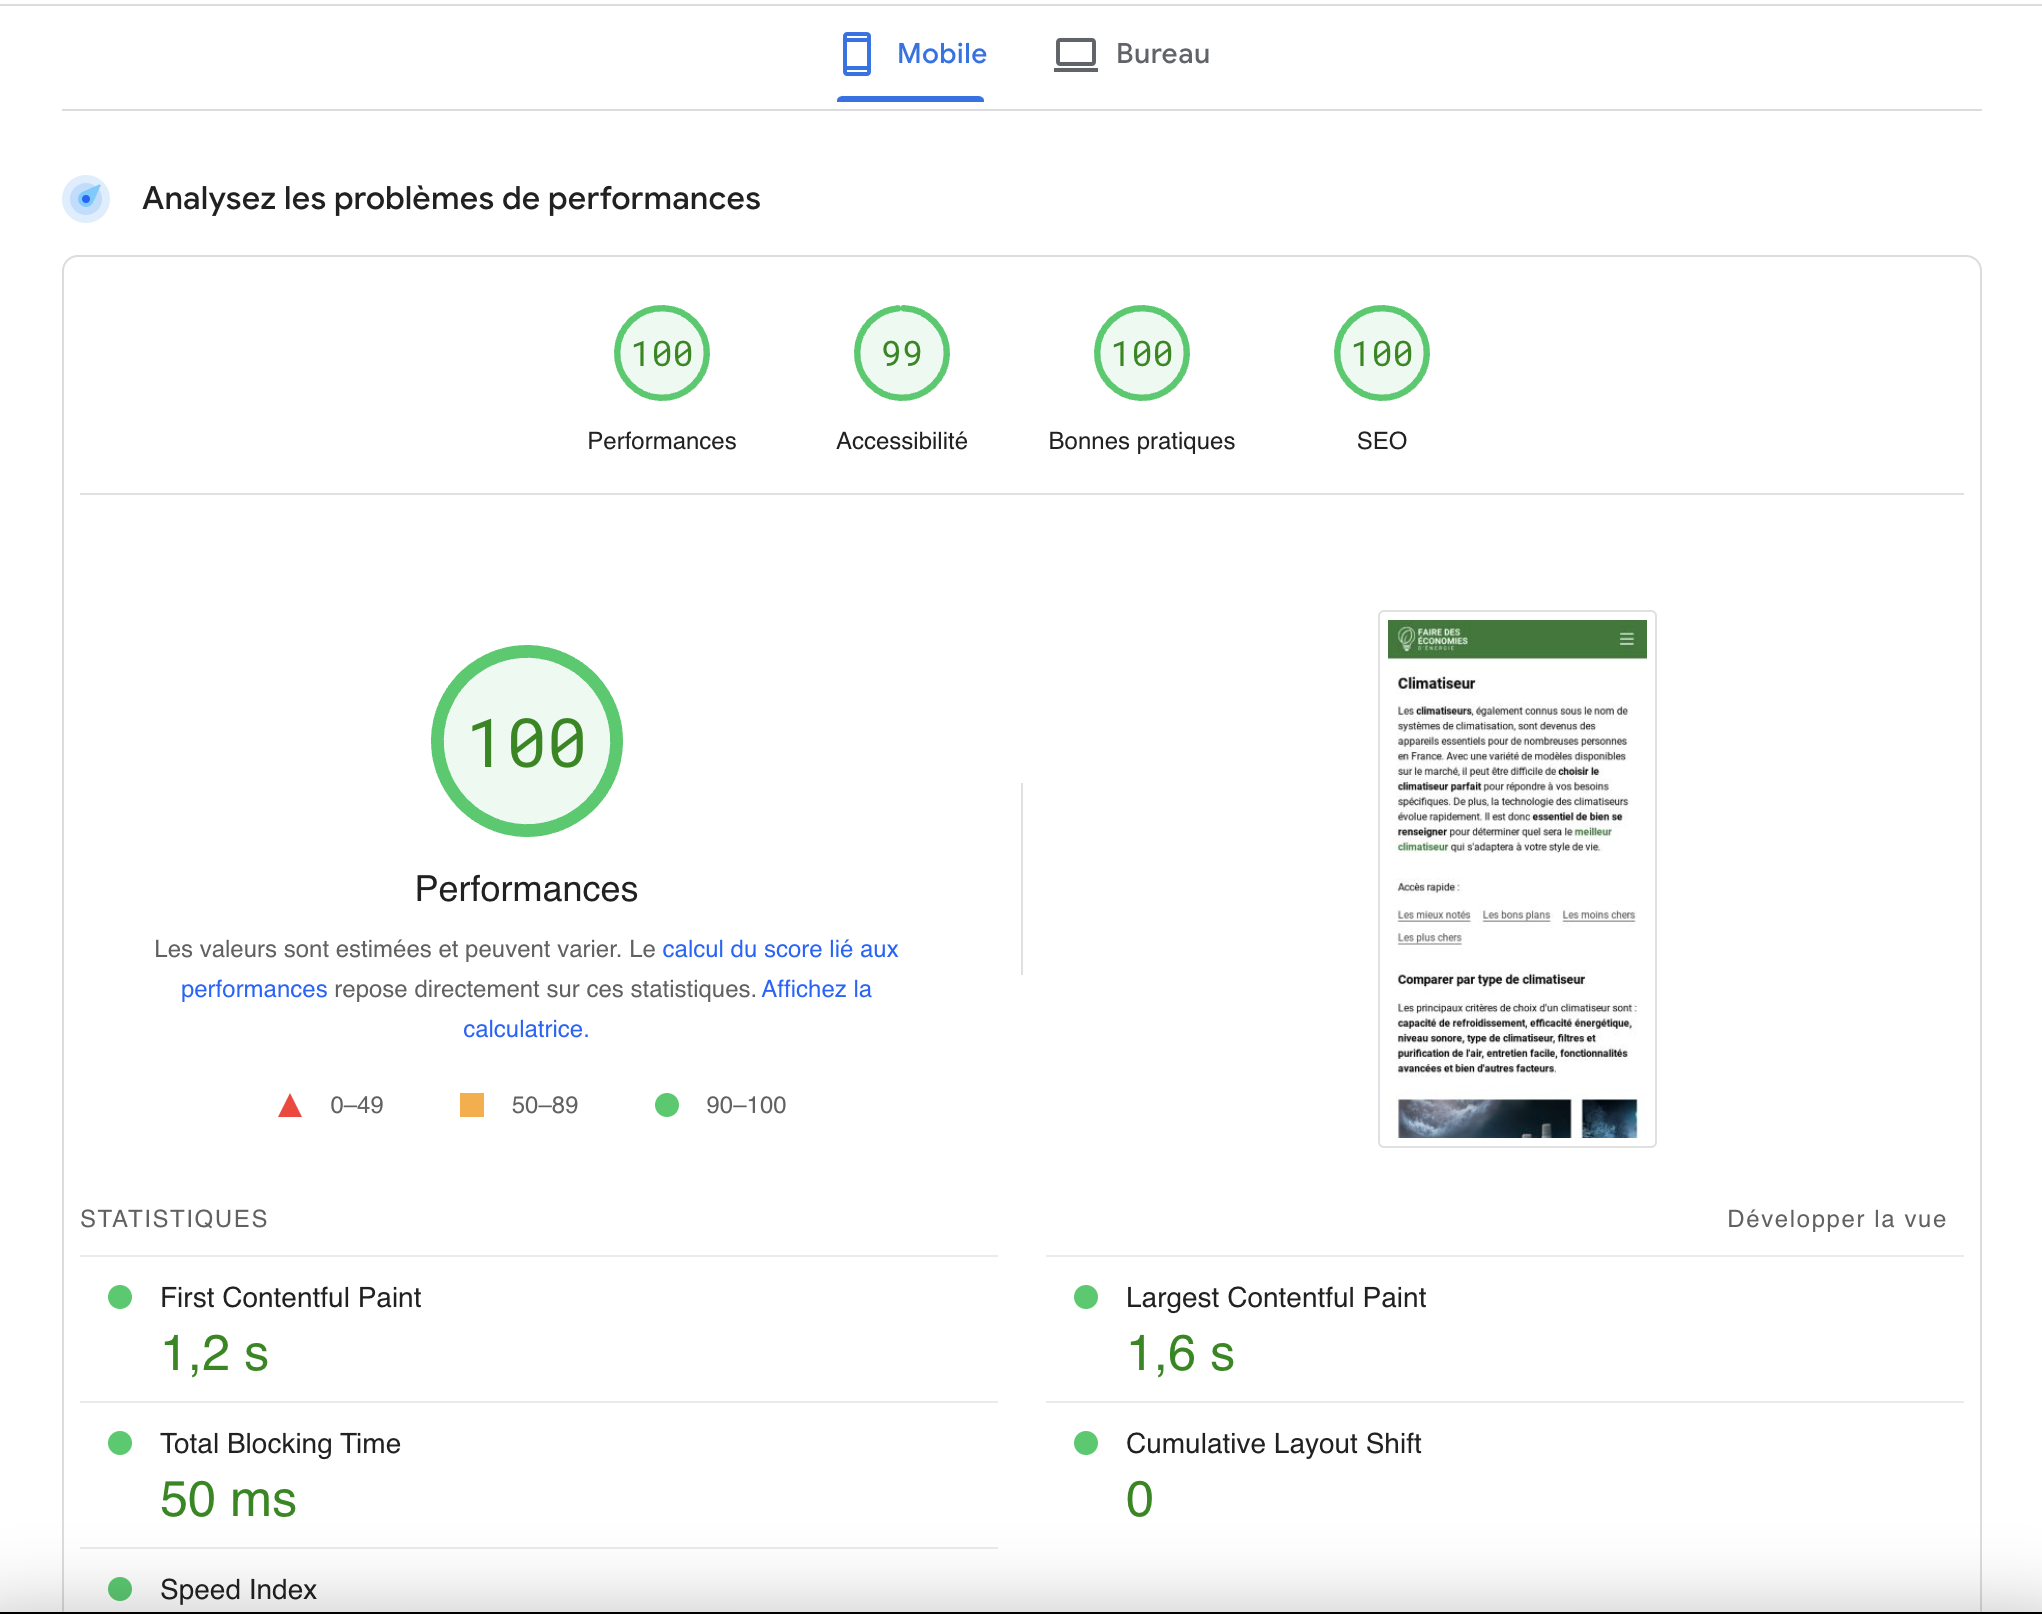Image resolution: width=2042 pixels, height=1614 pixels.
Task: Click the '1,2 s' FCP value
Action: pyautogui.click(x=215, y=1354)
